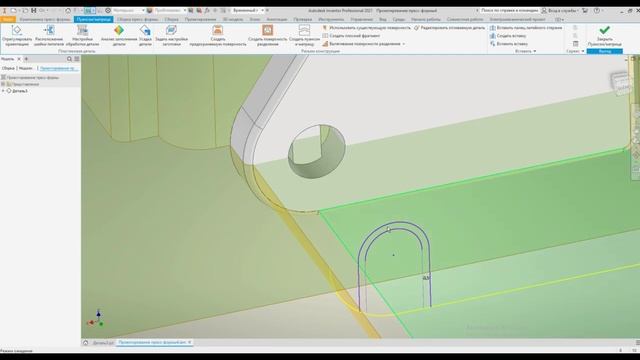Image resolution: width=640 pixels, height=360 pixels.
Task: Click Создать плоский фрагмент command
Action: coord(351,36)
